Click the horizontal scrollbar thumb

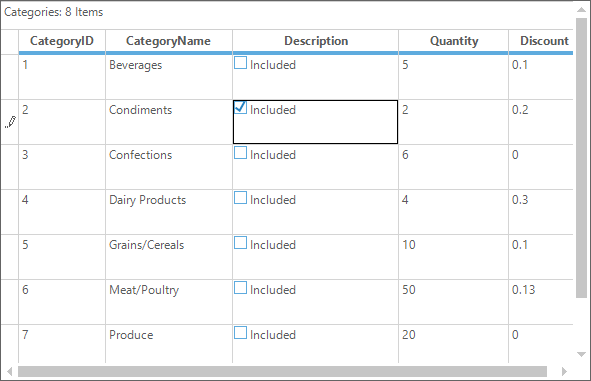(282, 371)
